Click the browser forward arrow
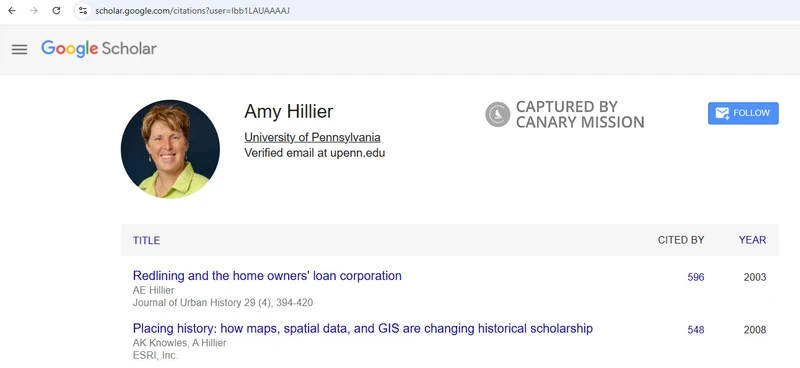 click(x=34, y=10)
